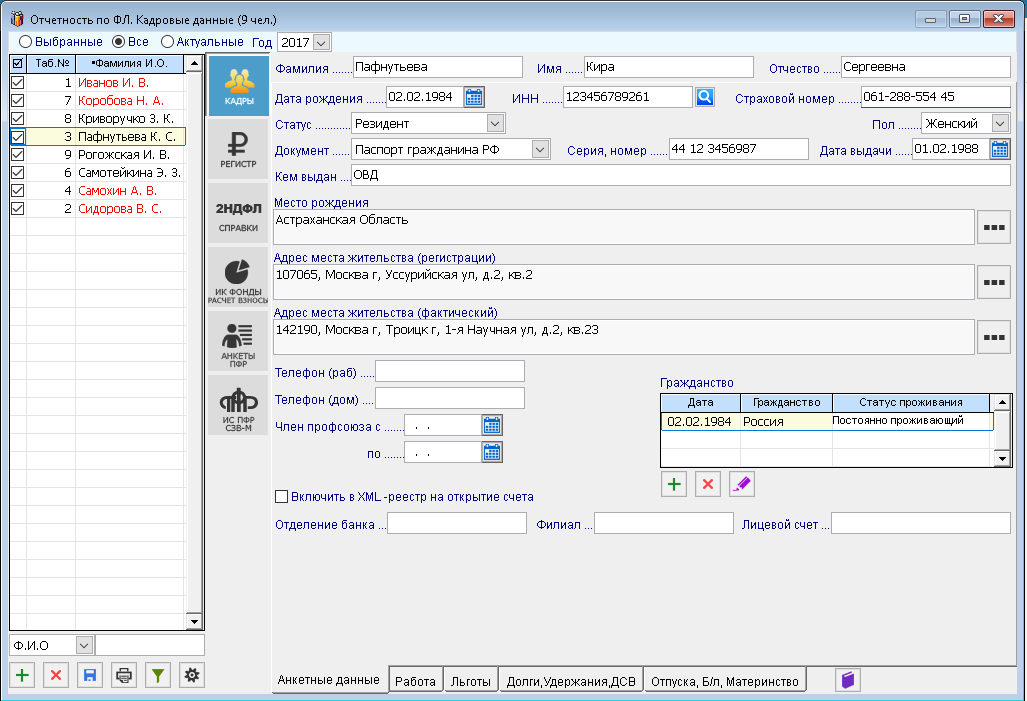Click the Телефон (раб) field
The image size is (1027, 701).
coord(449,371)
